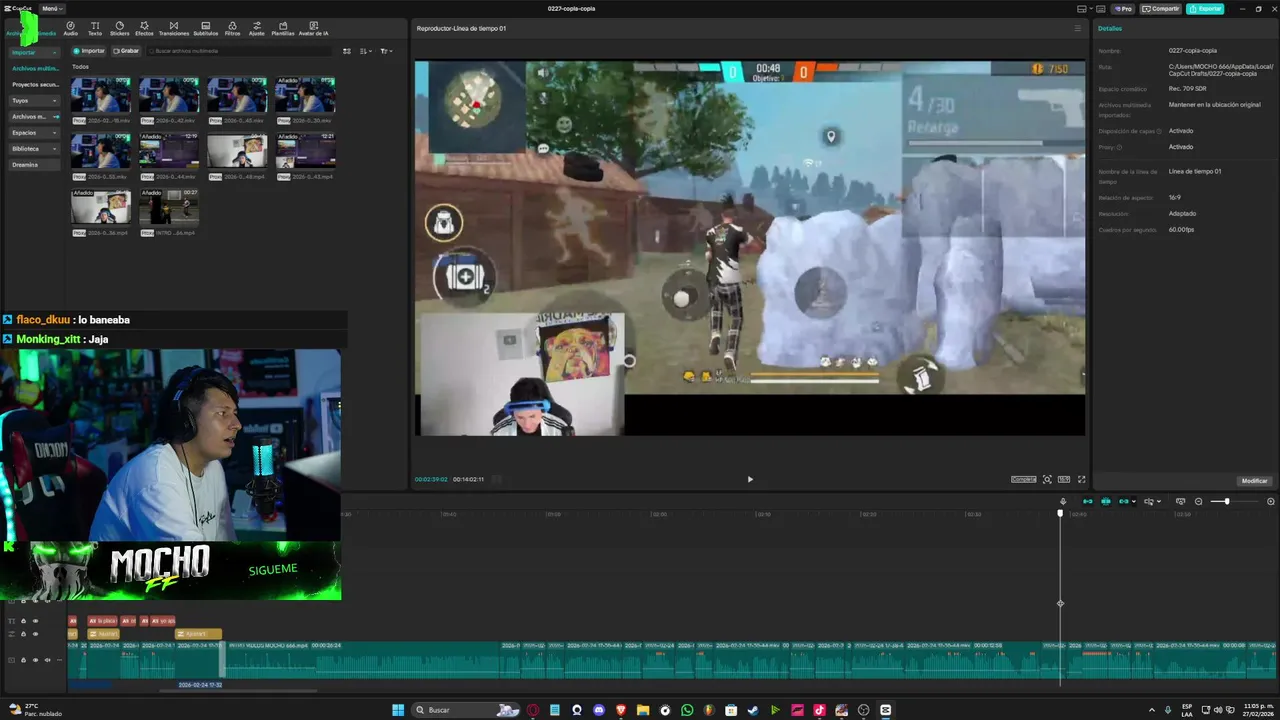Hide the main video track with eye icon

[35, 660]
